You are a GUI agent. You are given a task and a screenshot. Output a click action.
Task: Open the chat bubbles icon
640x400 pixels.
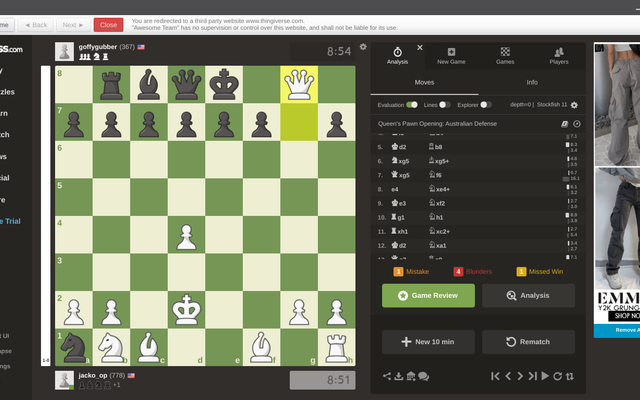pyautogui.click(x=423, y=376)
